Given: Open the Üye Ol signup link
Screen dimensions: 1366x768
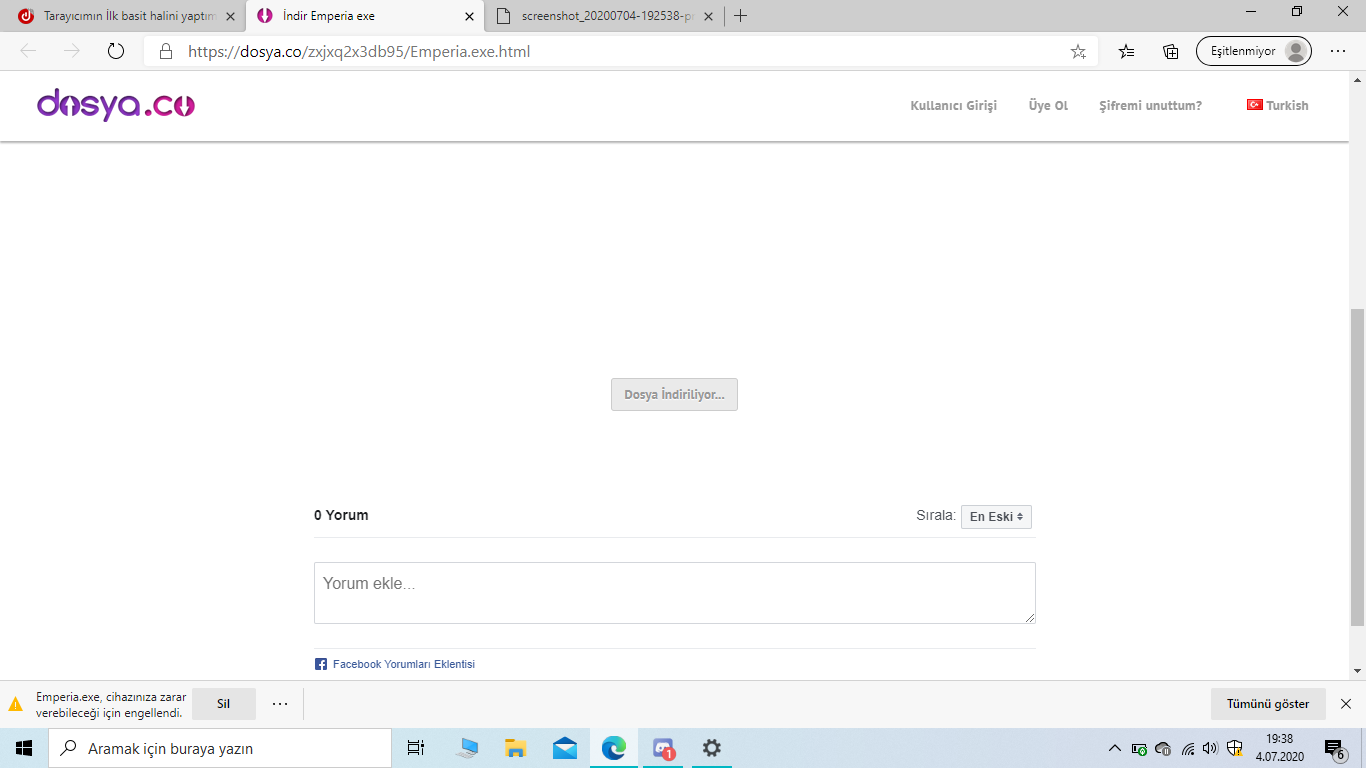Looking at the screenshot, I should [1048, 106].
